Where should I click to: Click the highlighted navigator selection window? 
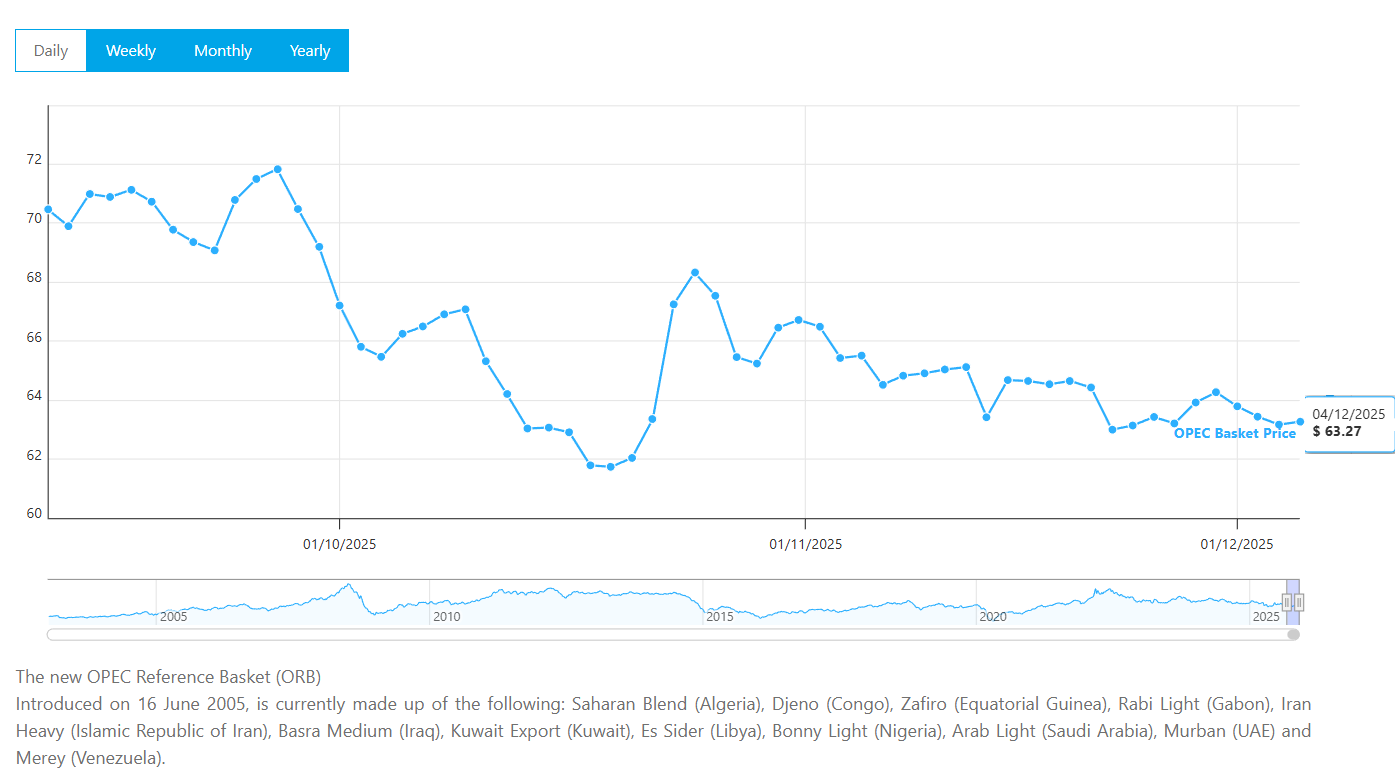coord(1293,590)
